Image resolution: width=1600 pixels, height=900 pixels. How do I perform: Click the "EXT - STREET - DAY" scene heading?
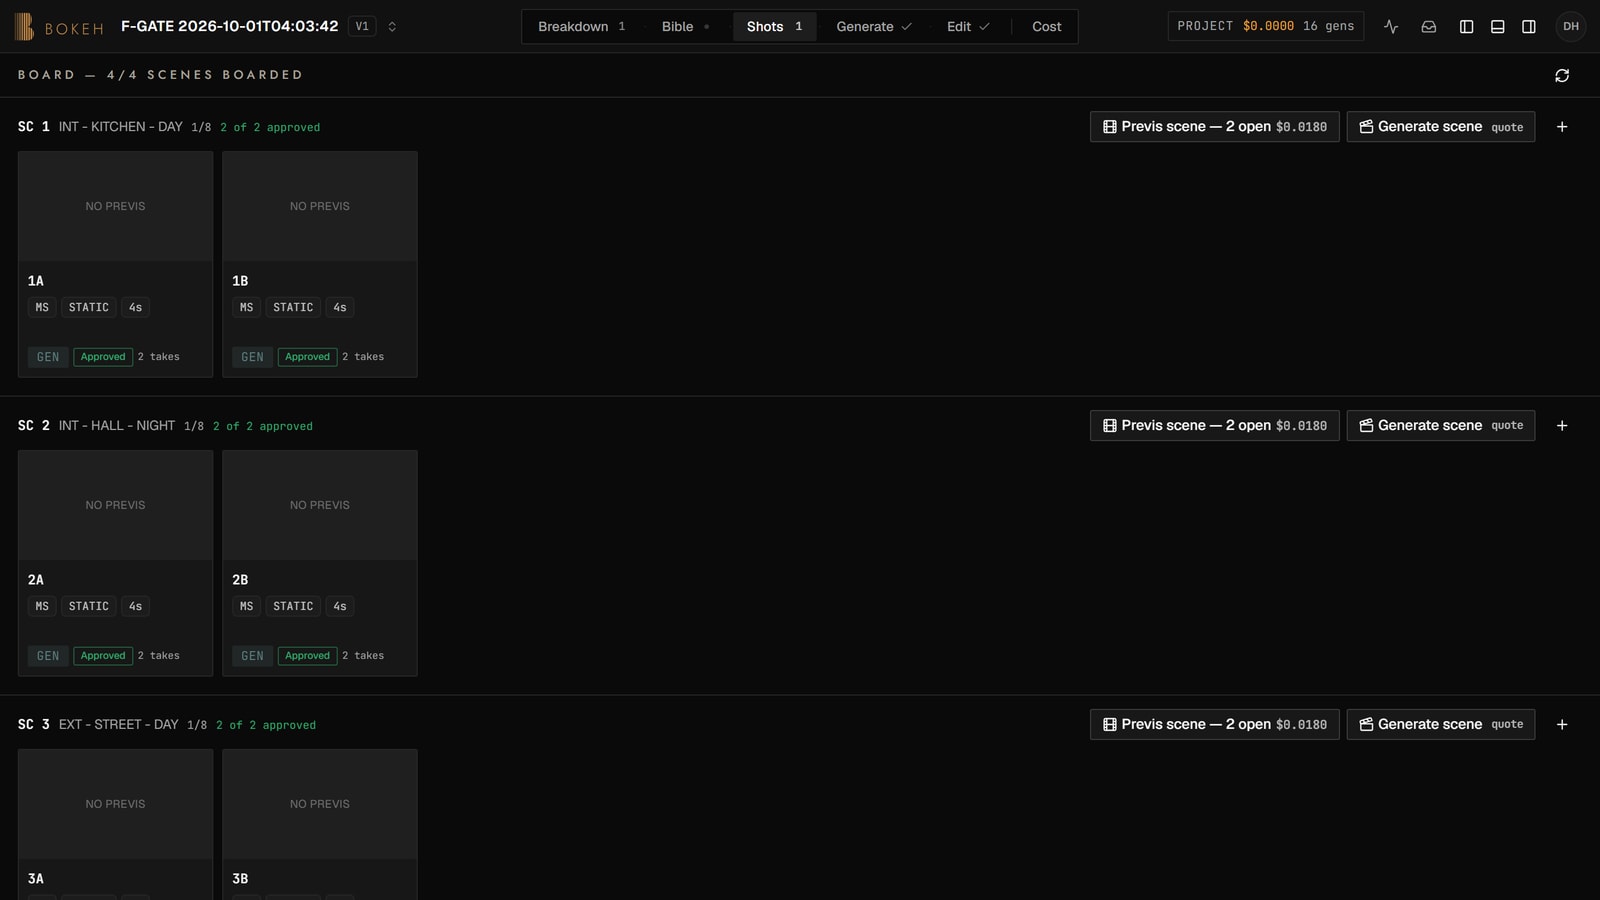(119, 725)
